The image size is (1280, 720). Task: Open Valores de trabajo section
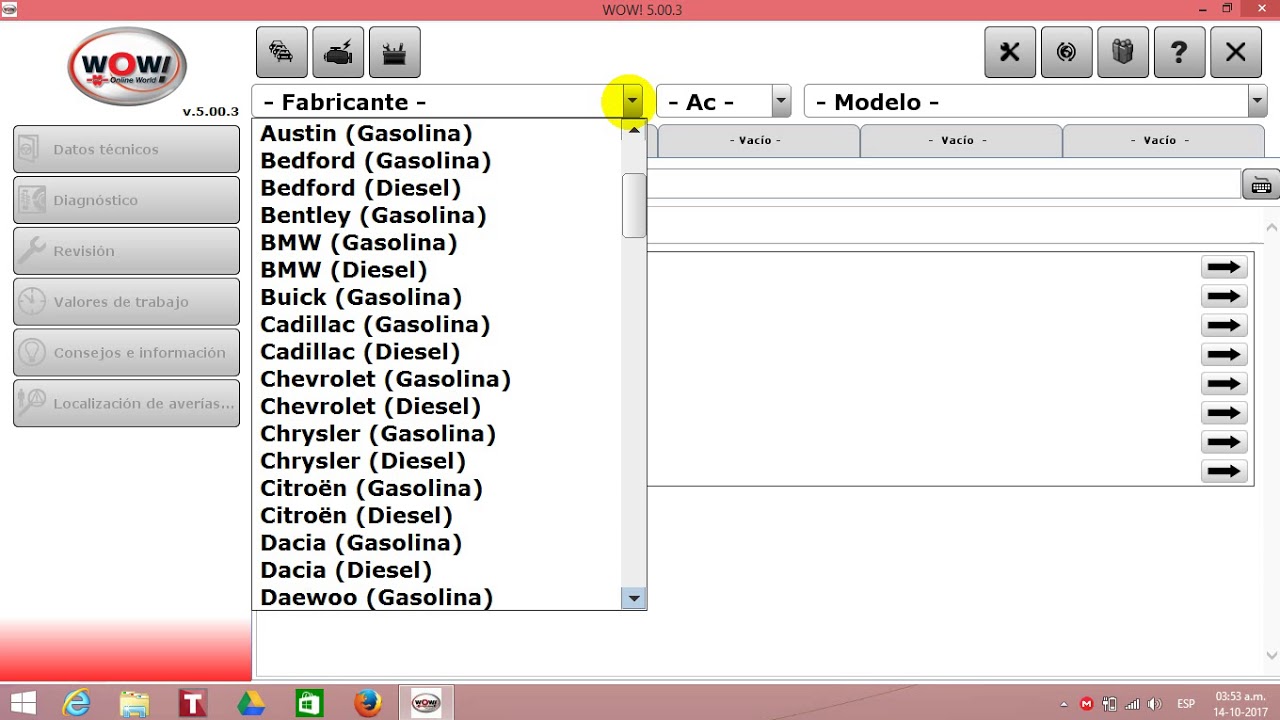point(126,302)
